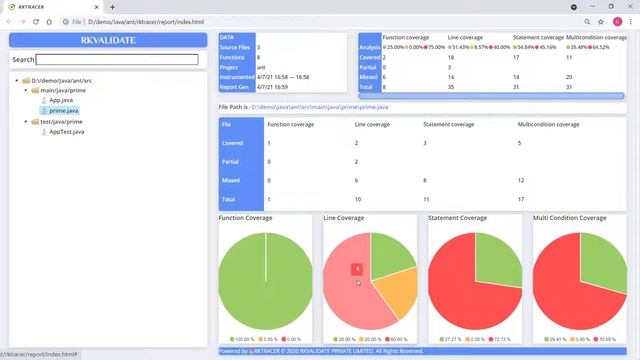Click the footer Powered by RKTRACER bar
This screenshot has height=360, width=640.
click(x=422, y=351)
